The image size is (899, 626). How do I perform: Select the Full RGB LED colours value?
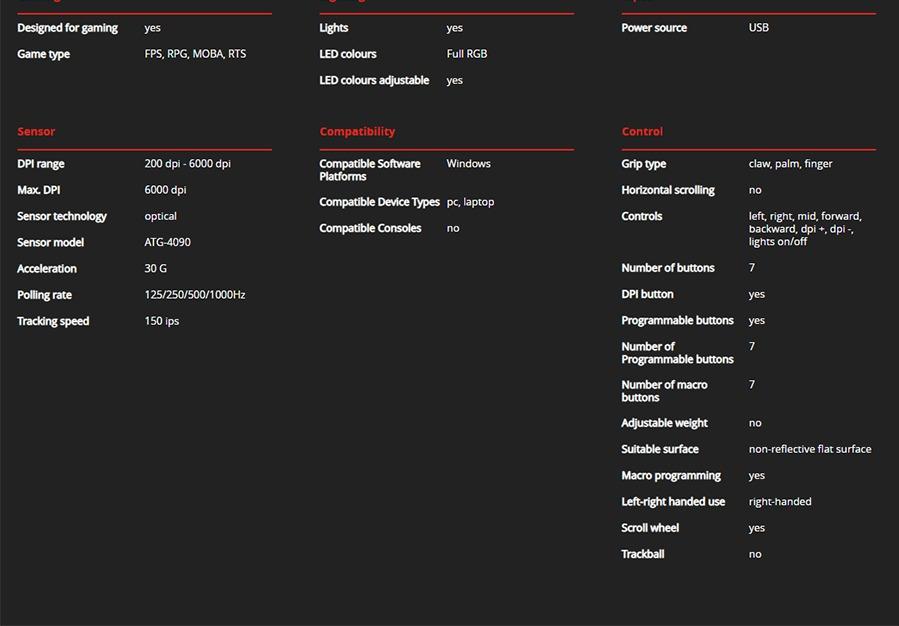click(467, 54)
